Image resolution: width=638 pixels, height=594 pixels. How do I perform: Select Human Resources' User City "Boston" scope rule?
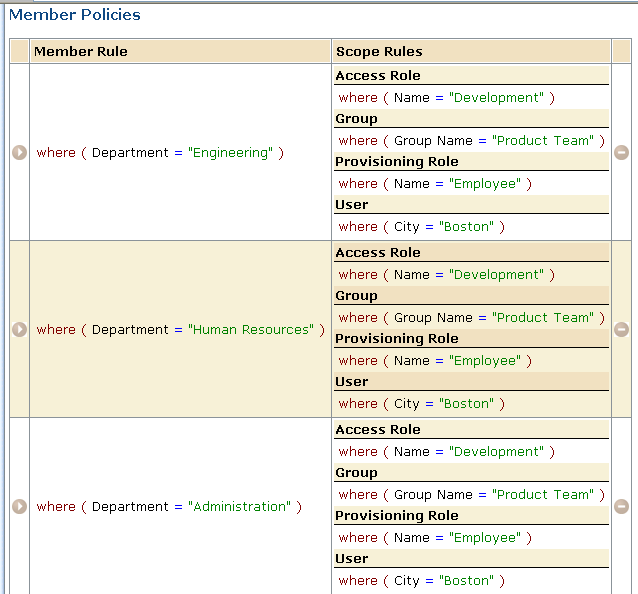421,404
